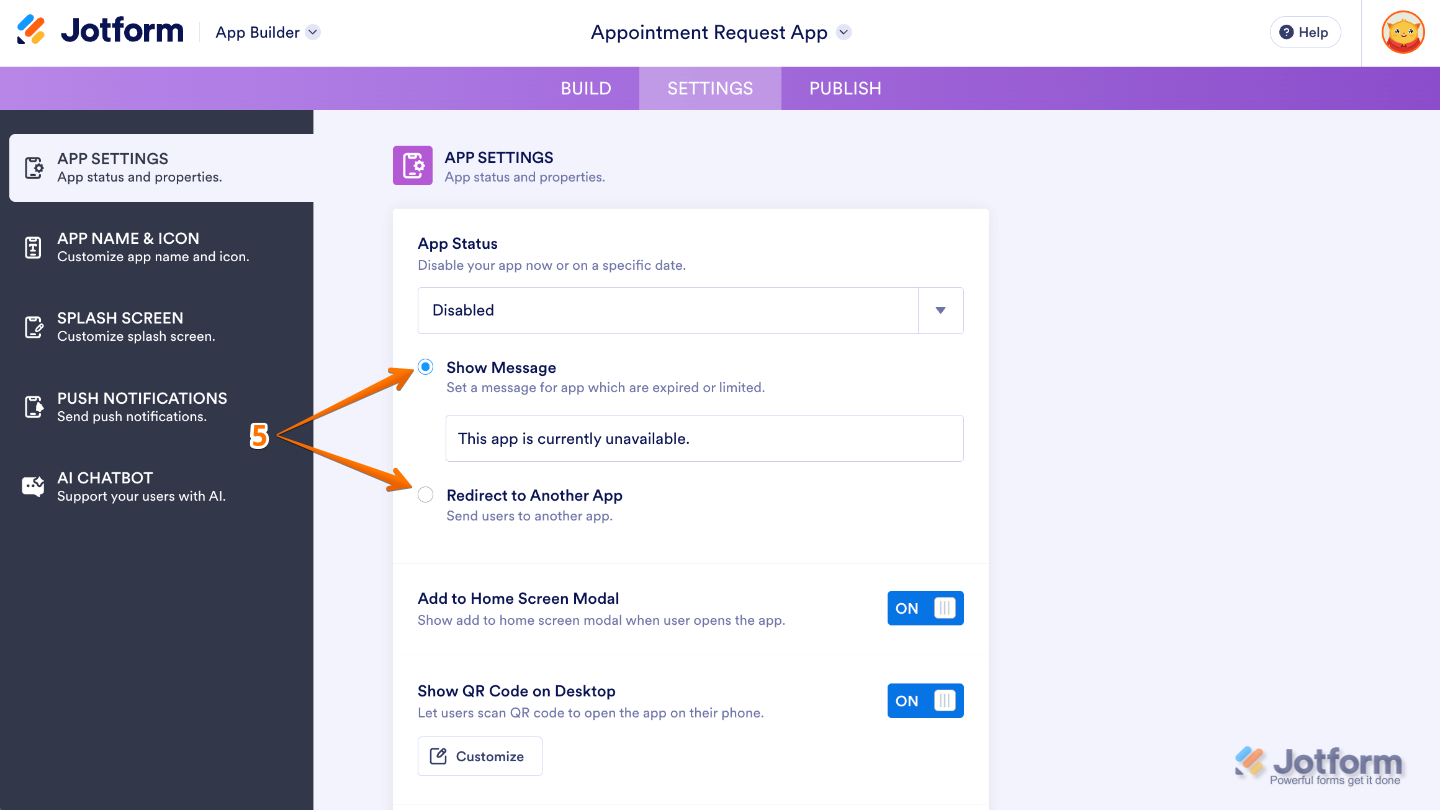Image resolution: width=1440 pixels, height=810 pixels.
Task: Switch to the Build tab
Action: 586,88
